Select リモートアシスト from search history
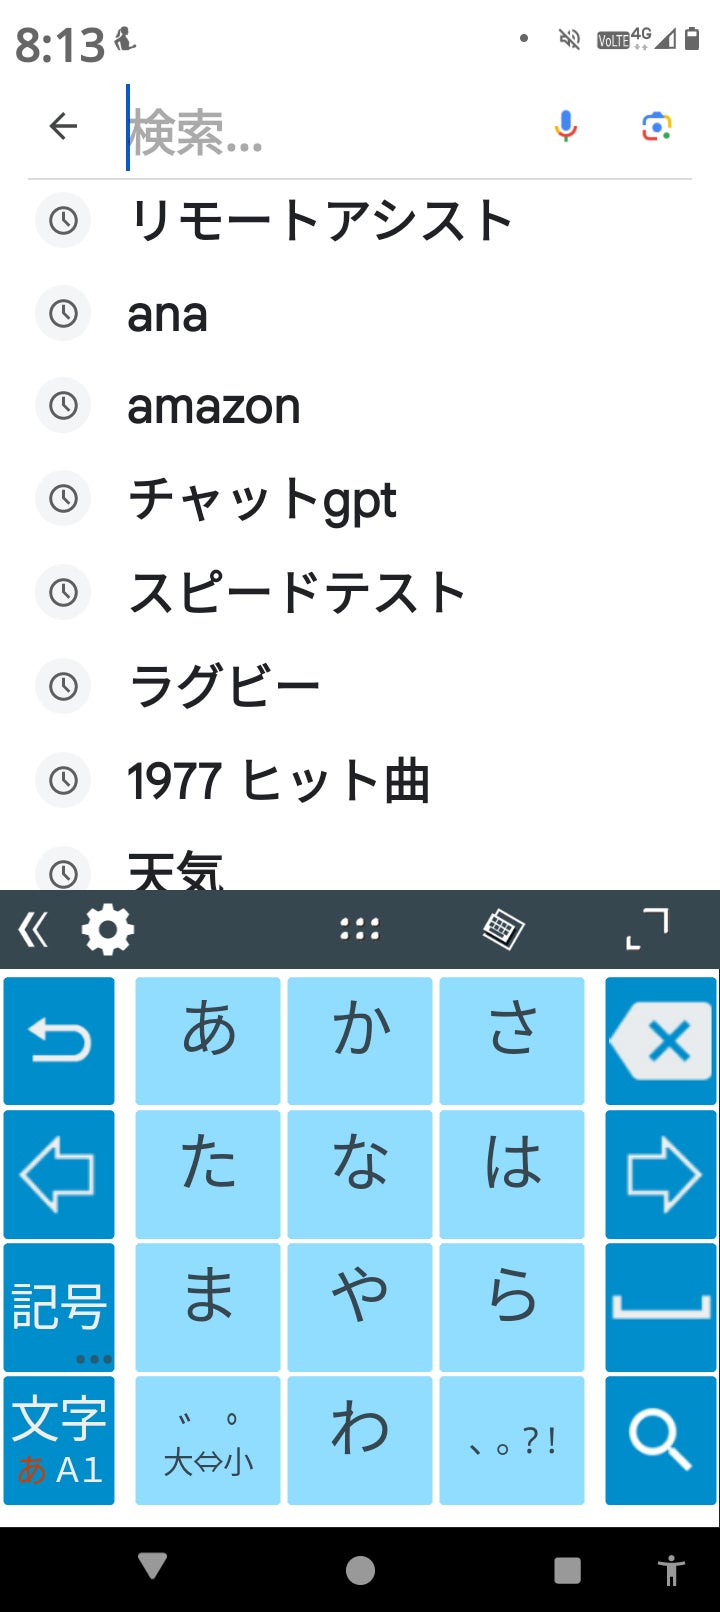720x1612 pixels. 360,220
